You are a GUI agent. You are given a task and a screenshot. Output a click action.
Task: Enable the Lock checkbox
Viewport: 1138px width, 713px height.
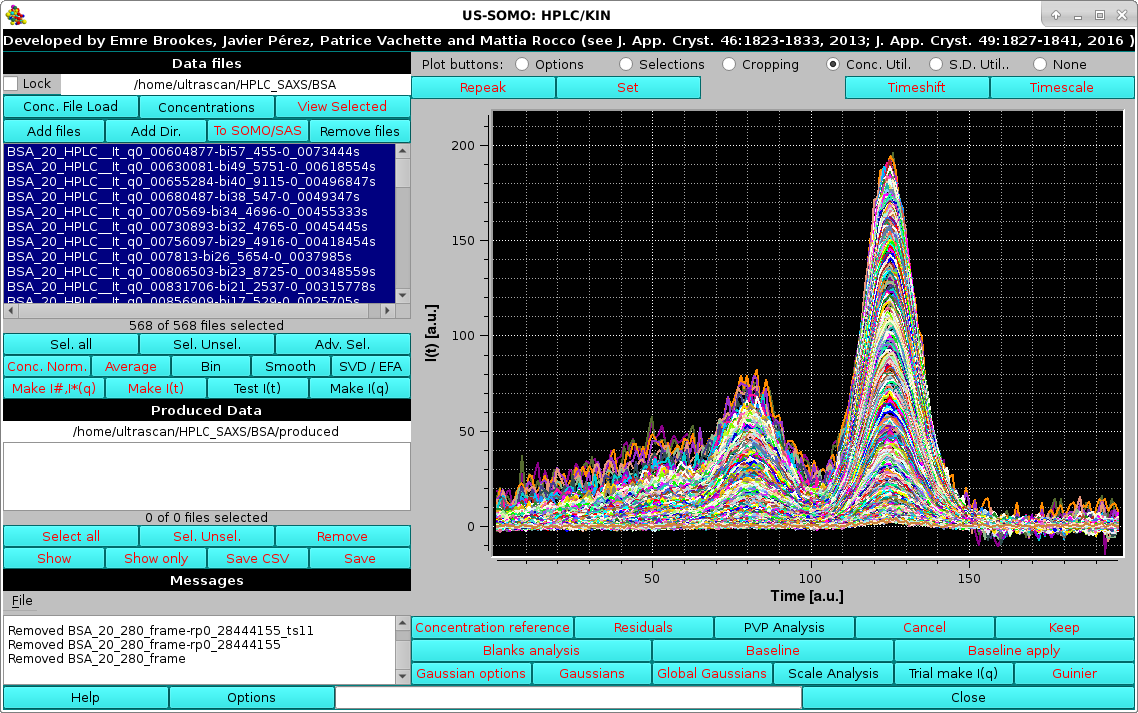pyautogui.click(x=10, y=83)
